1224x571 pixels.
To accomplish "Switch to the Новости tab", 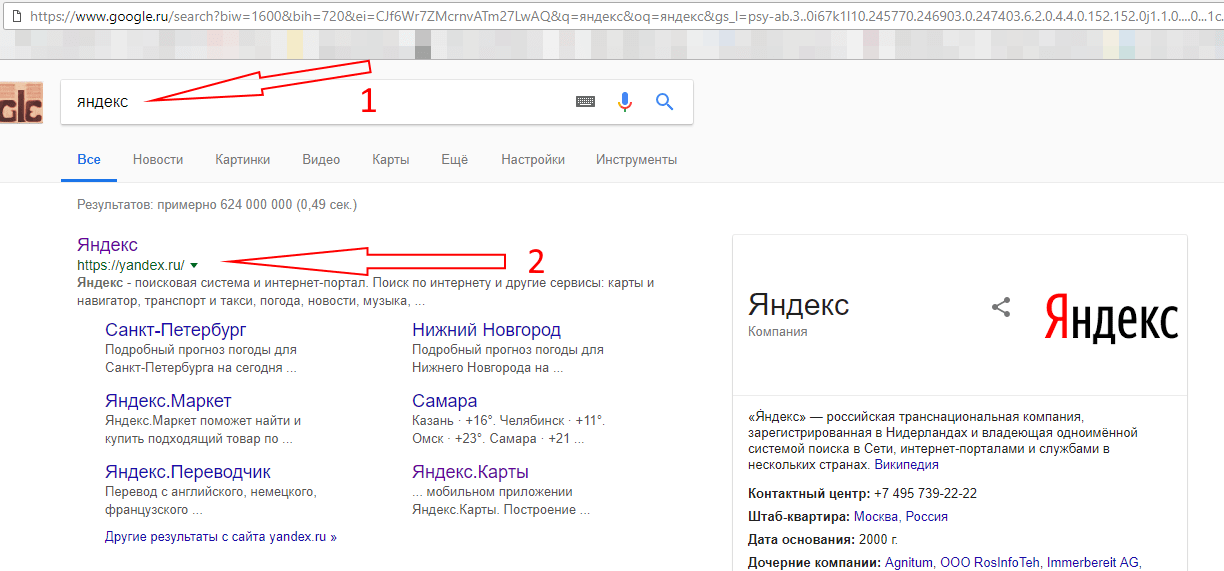I will (158, 160).
